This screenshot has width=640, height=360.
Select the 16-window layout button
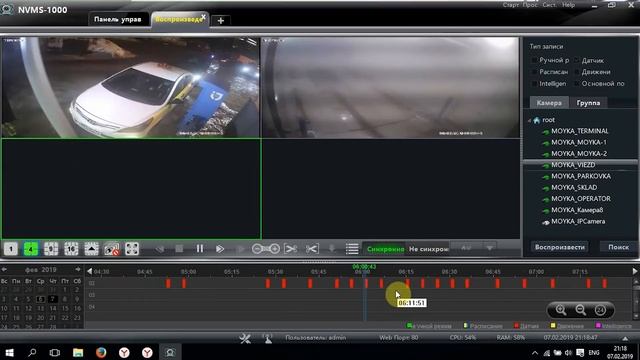pyautogui.click(x=71, y=249)
